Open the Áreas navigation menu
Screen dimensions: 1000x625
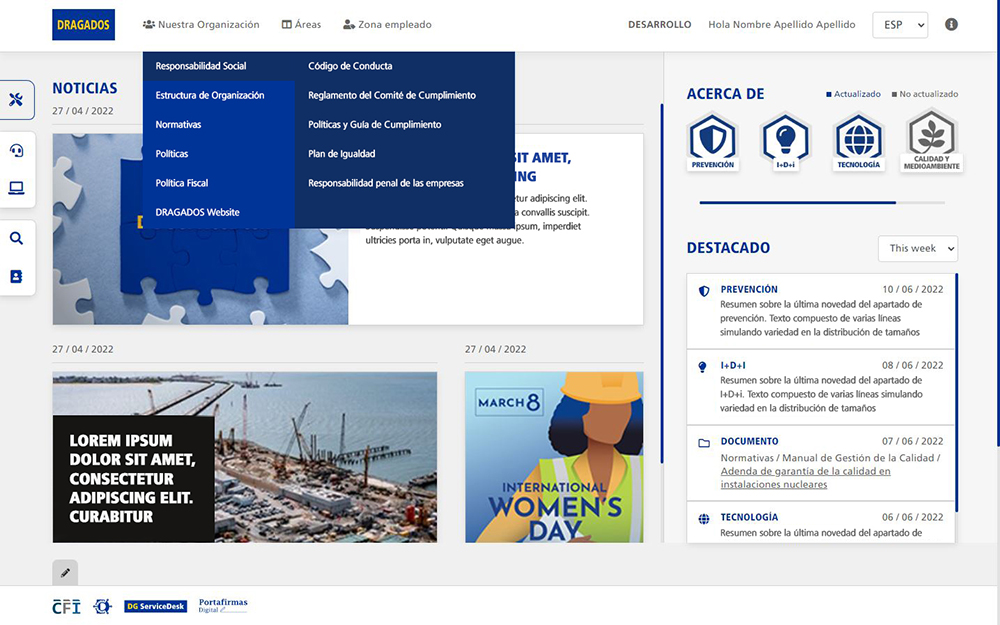(301, 25)
